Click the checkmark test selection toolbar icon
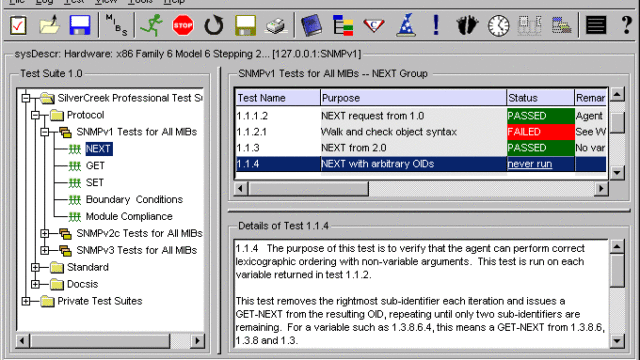The image size is (640, 360). pos(18,25)
